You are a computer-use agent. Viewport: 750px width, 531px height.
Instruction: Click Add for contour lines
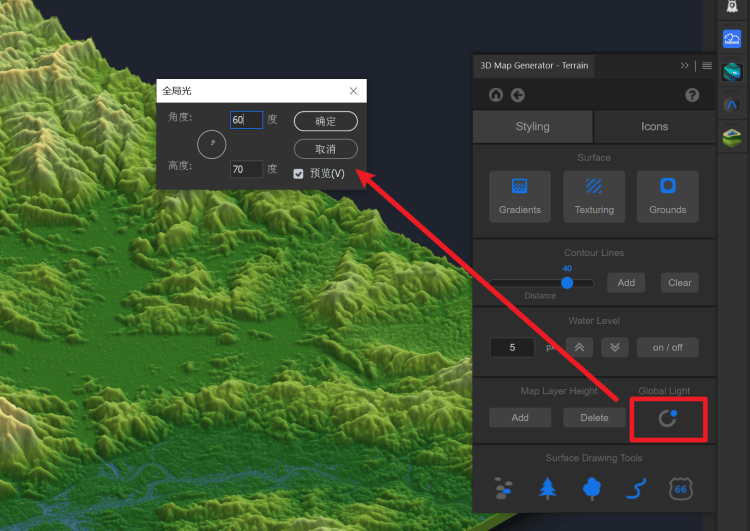coord(626,283)
